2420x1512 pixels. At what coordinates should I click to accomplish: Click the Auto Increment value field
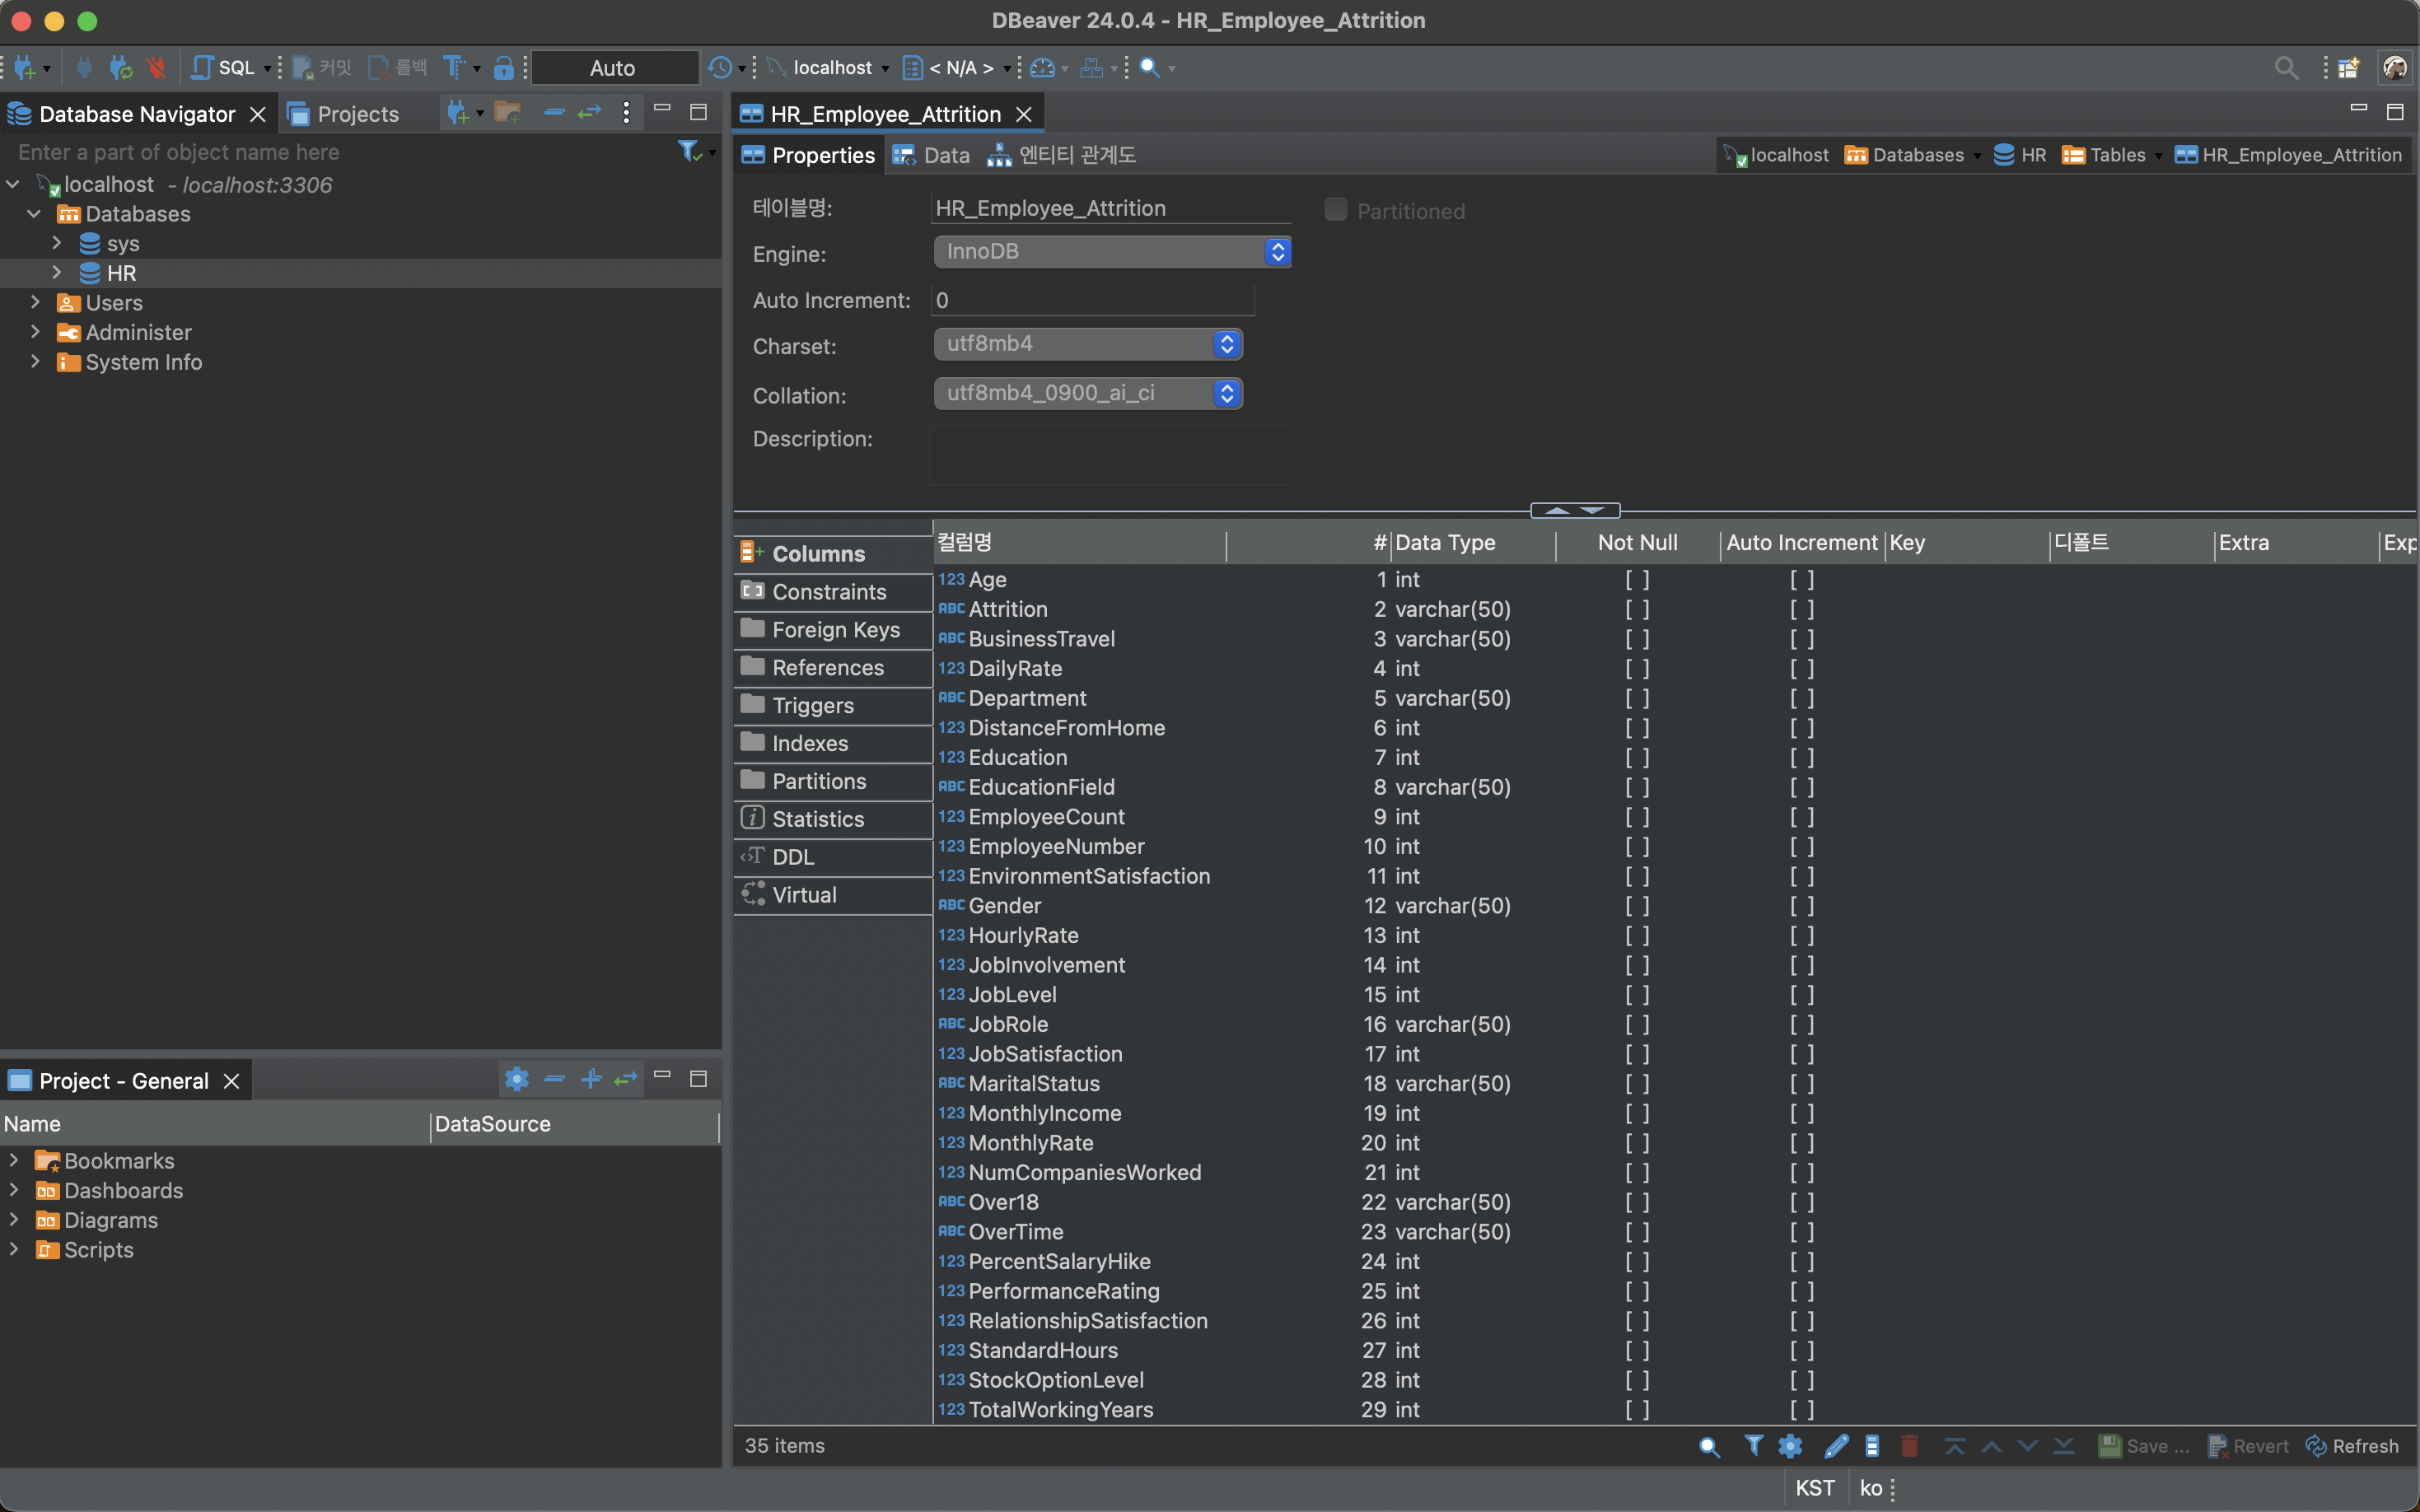1092,300
